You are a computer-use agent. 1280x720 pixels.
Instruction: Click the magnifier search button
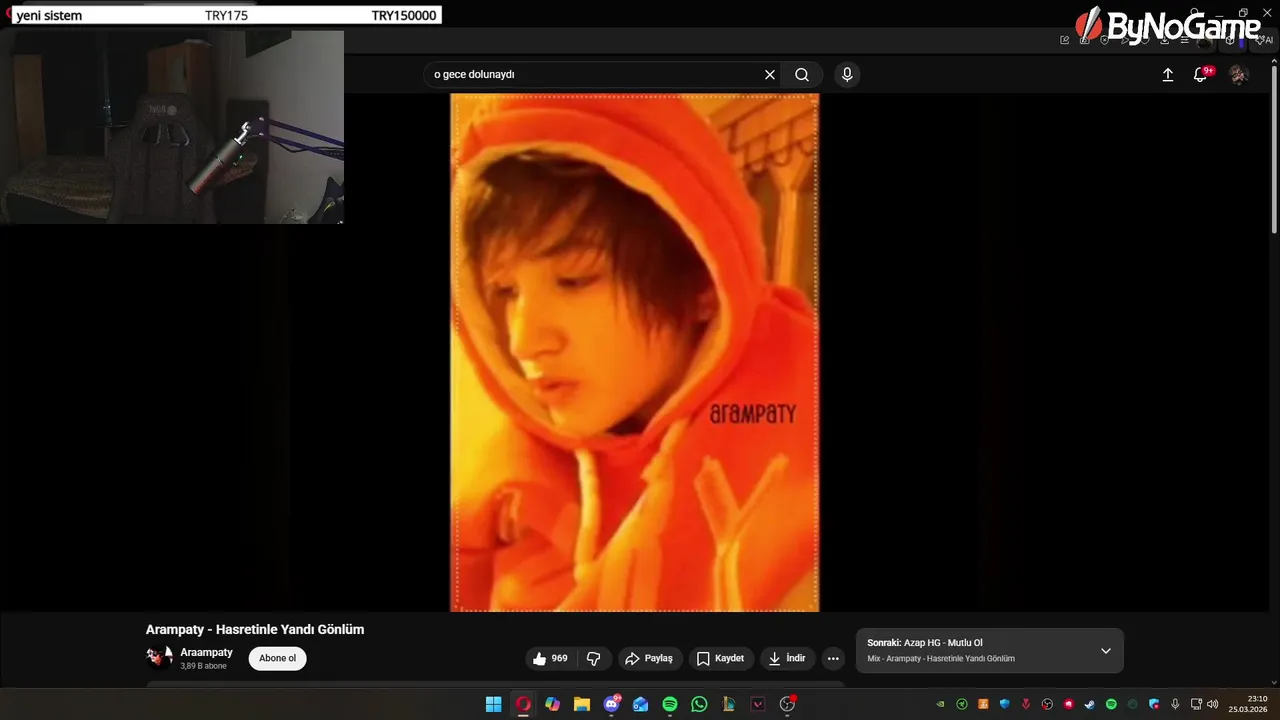[802, 75]
